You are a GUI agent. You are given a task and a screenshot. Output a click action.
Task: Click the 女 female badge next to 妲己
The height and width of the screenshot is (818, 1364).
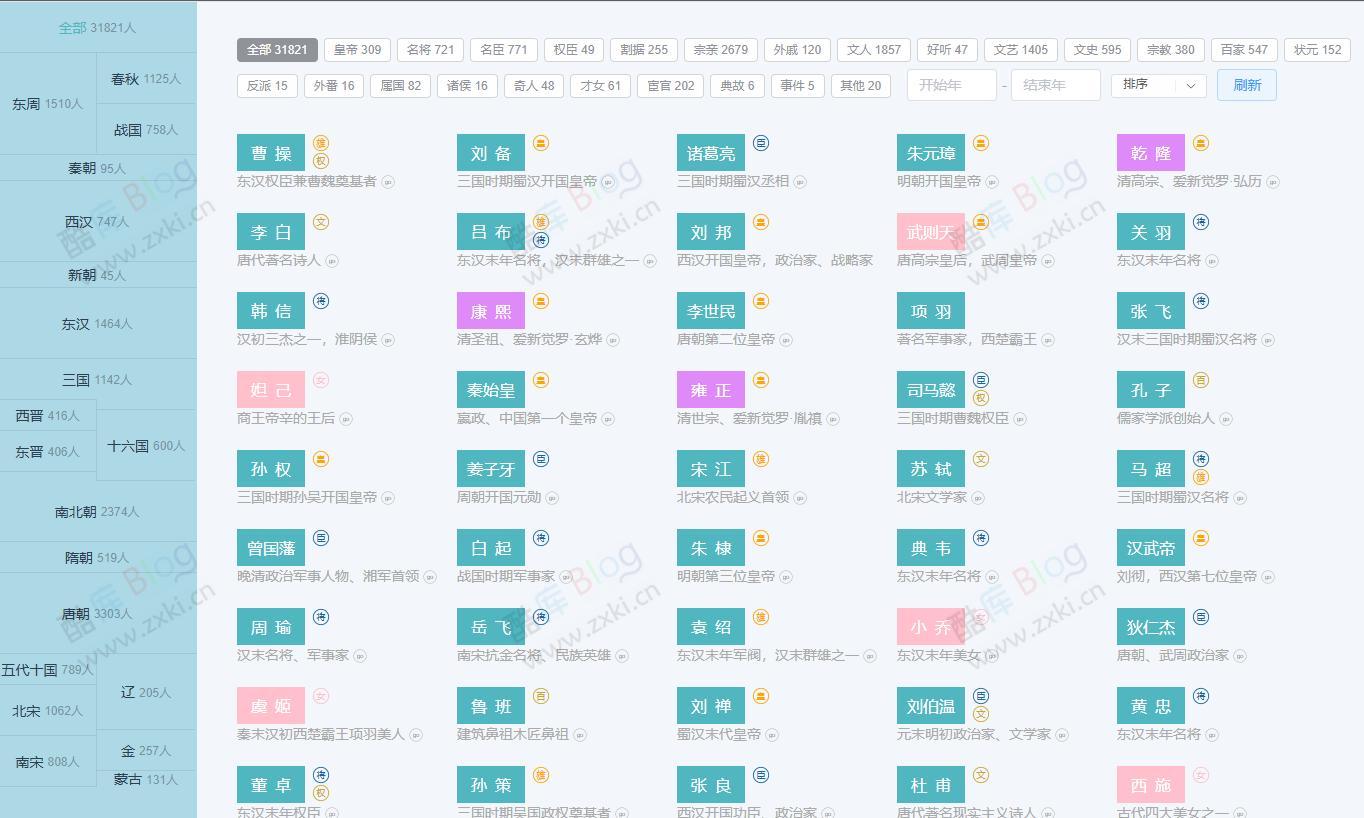320,381
